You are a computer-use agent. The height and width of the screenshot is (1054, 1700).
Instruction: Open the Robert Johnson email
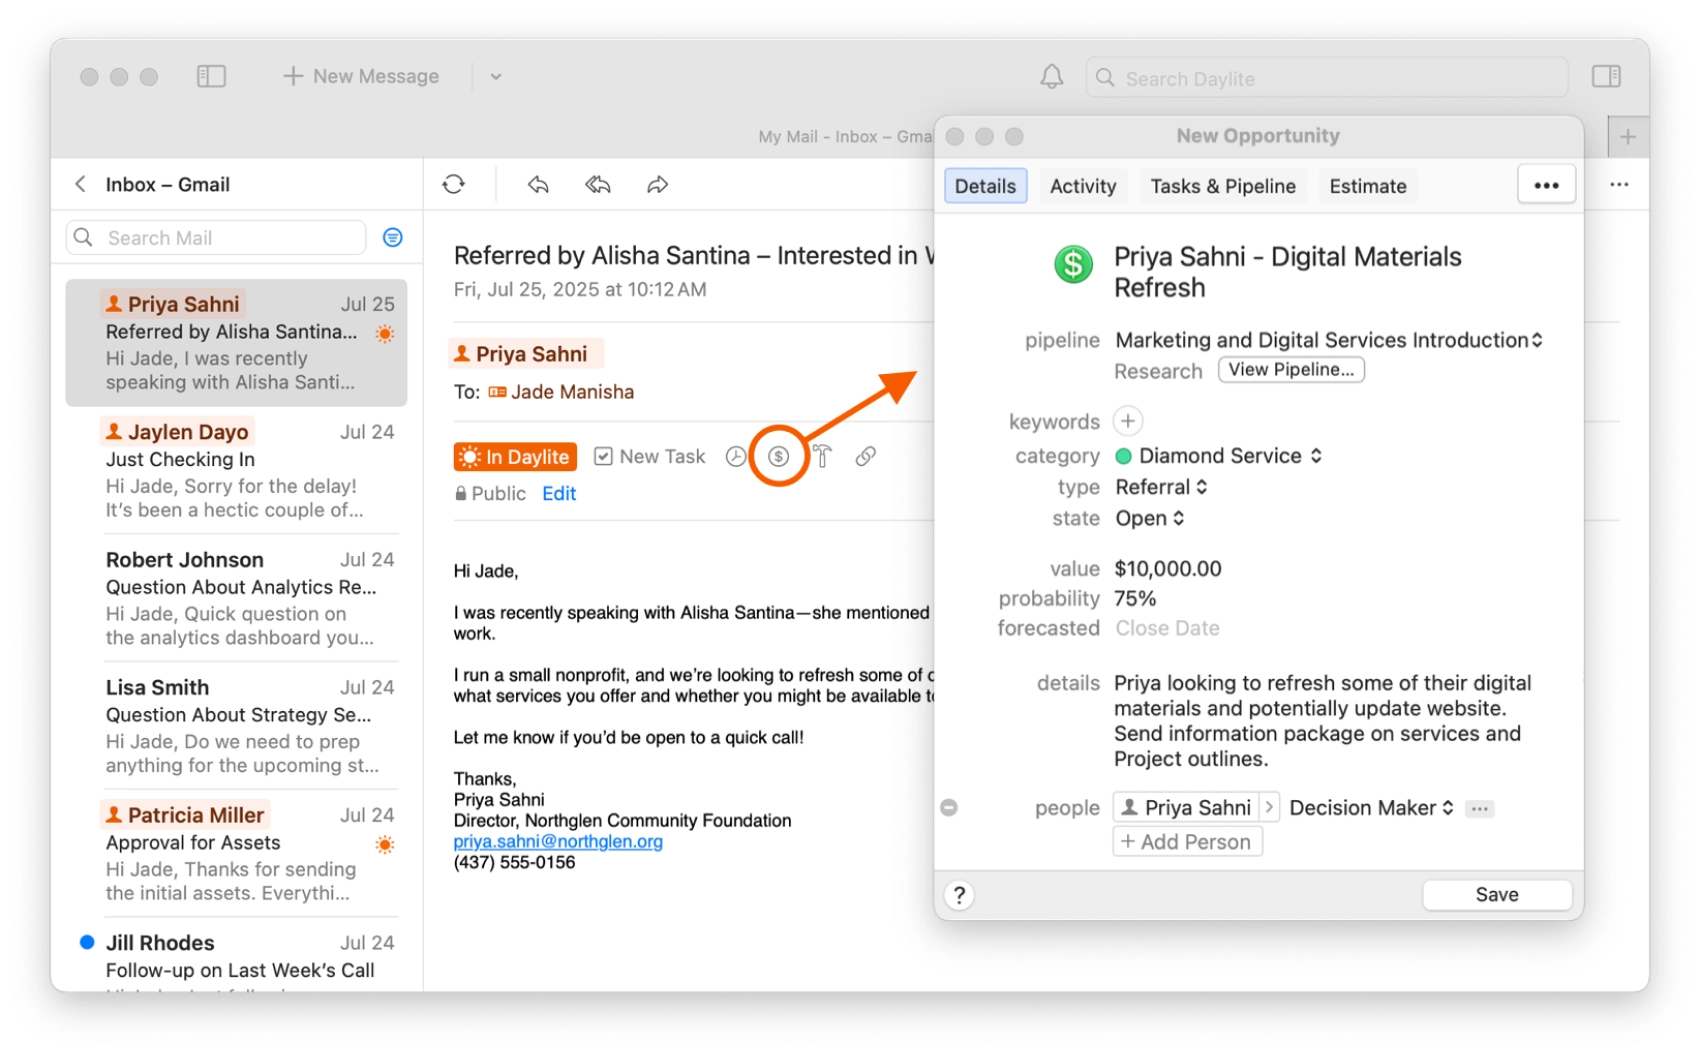tap(237, 598)
